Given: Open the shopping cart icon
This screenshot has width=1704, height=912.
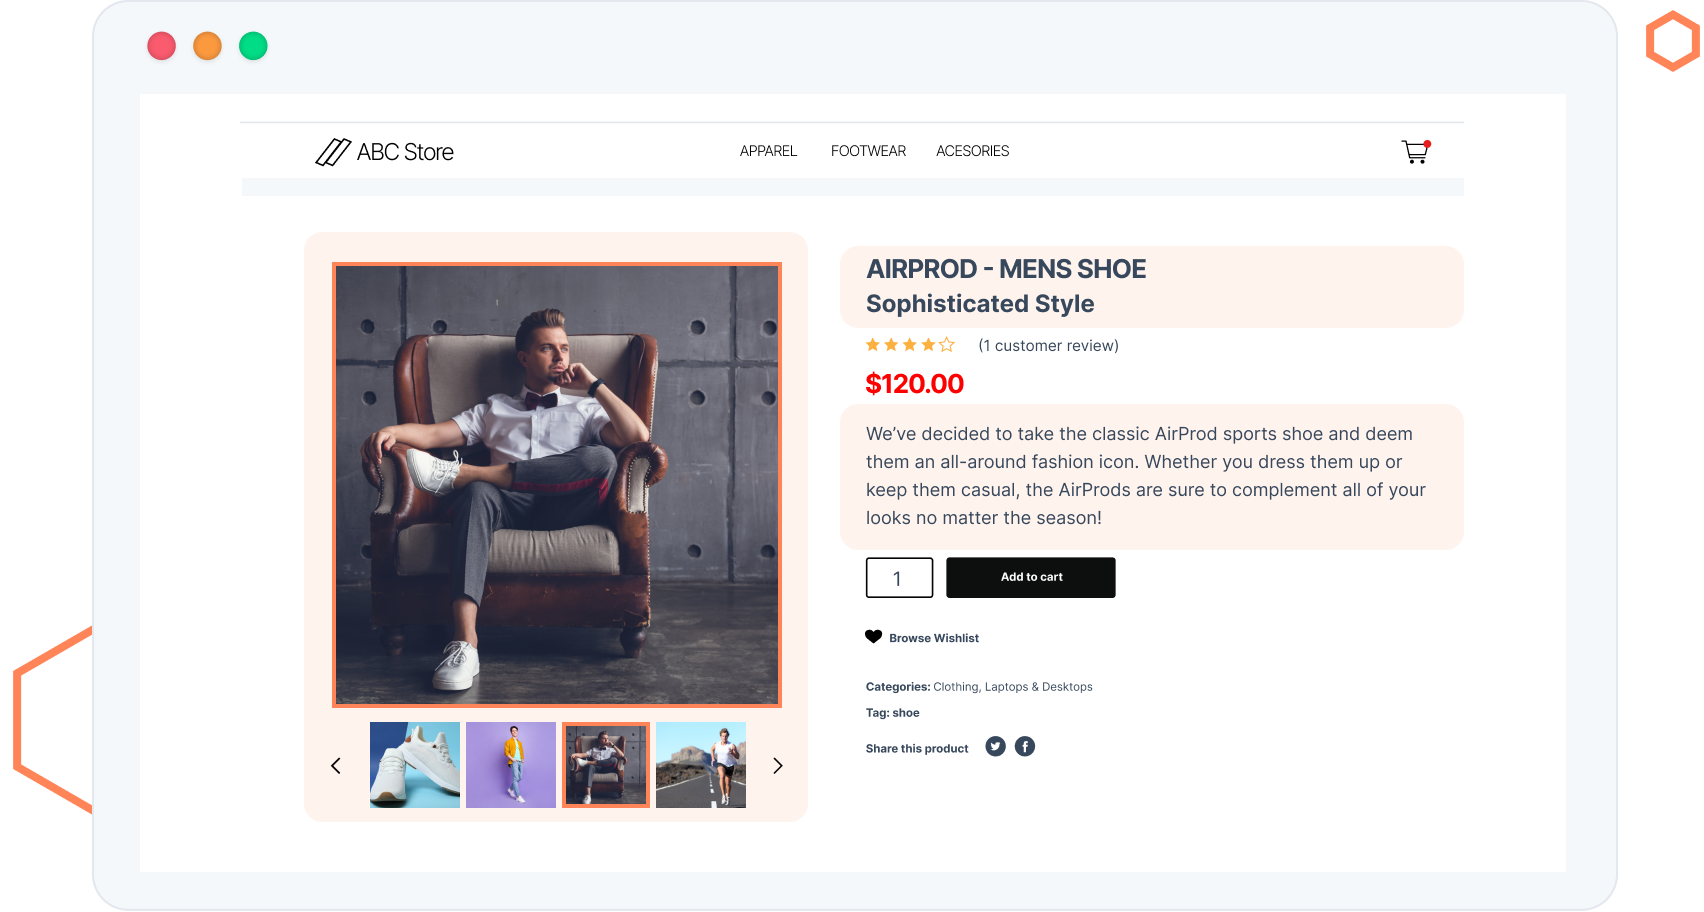Looking at the screenshot, I should click(1415, 152).
